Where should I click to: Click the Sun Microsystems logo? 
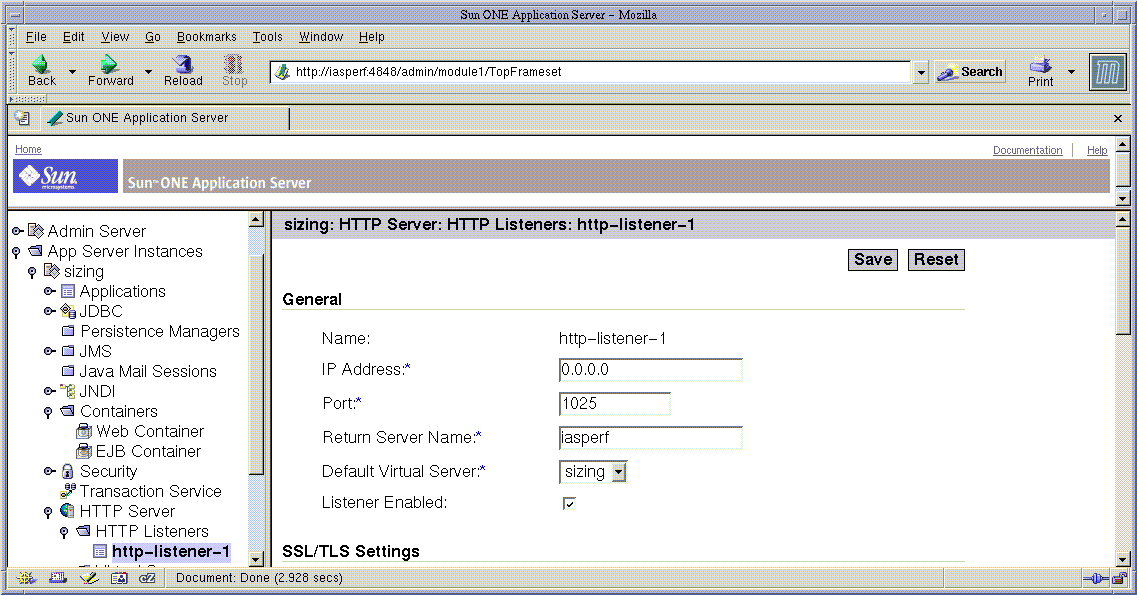[x=65, y=176]
